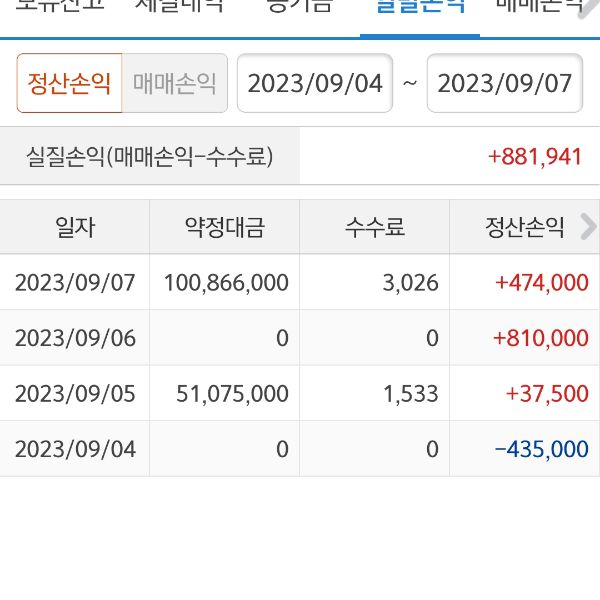Image resolution: width=600 pixels, height=600 pixels.
Task: Switch to the 매매손익 toggle option
Action: click(x=175, y=82)
